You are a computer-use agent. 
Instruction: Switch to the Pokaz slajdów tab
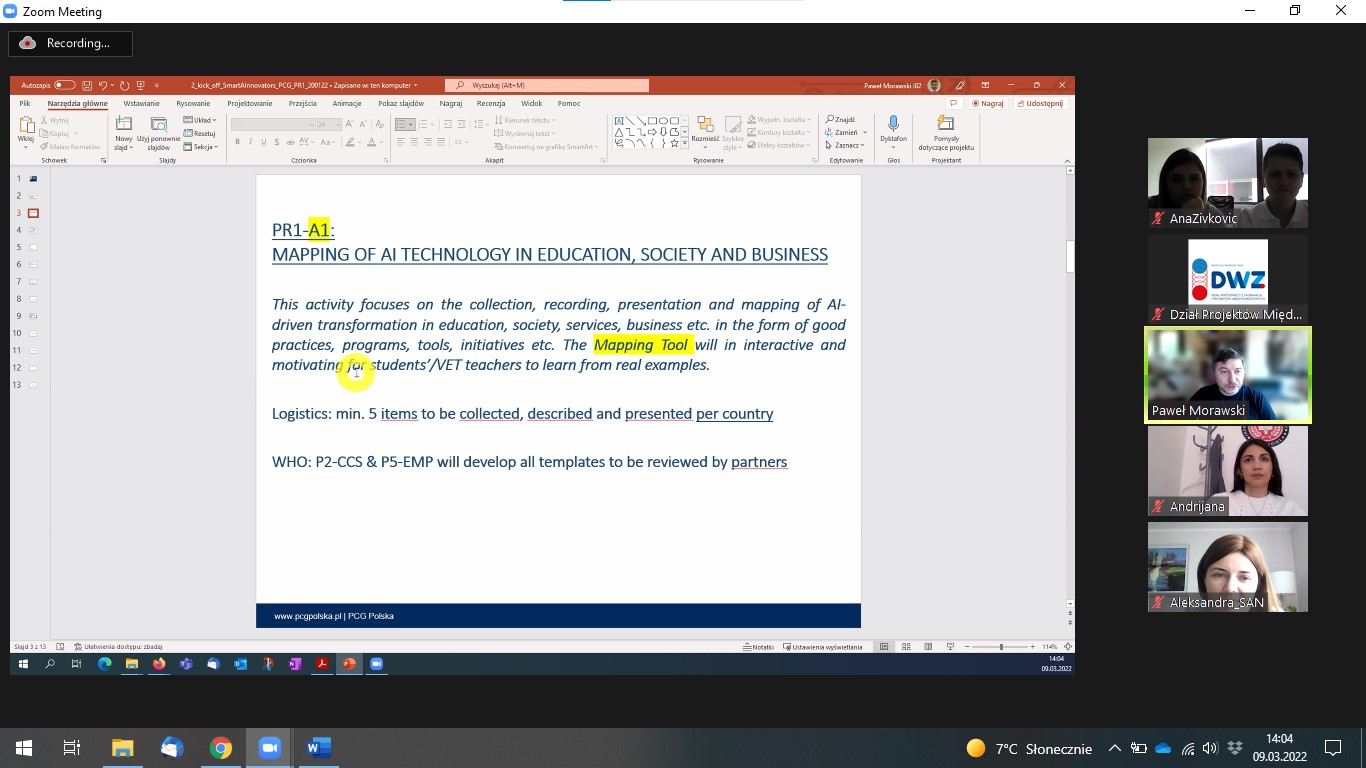(x=400, y=103)
